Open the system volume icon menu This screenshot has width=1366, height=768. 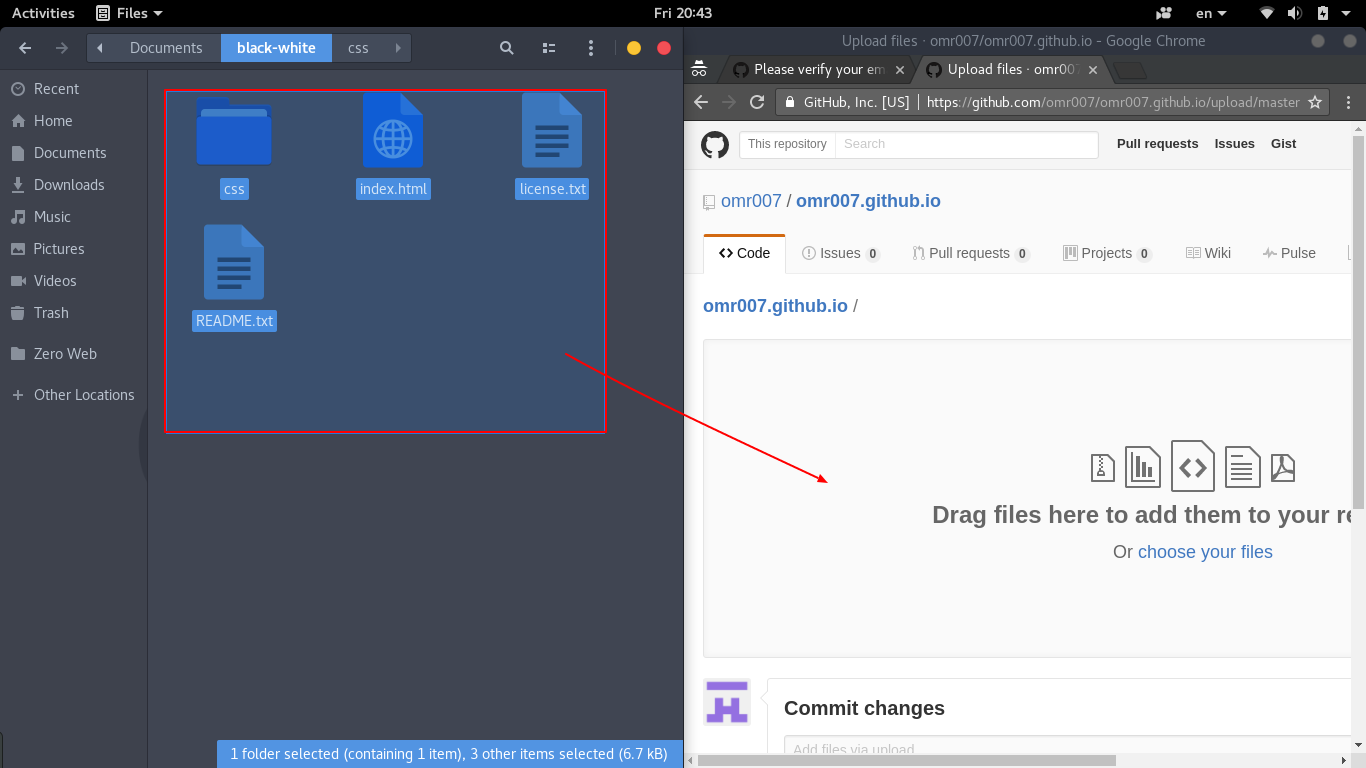click(x=1295, y=13)
